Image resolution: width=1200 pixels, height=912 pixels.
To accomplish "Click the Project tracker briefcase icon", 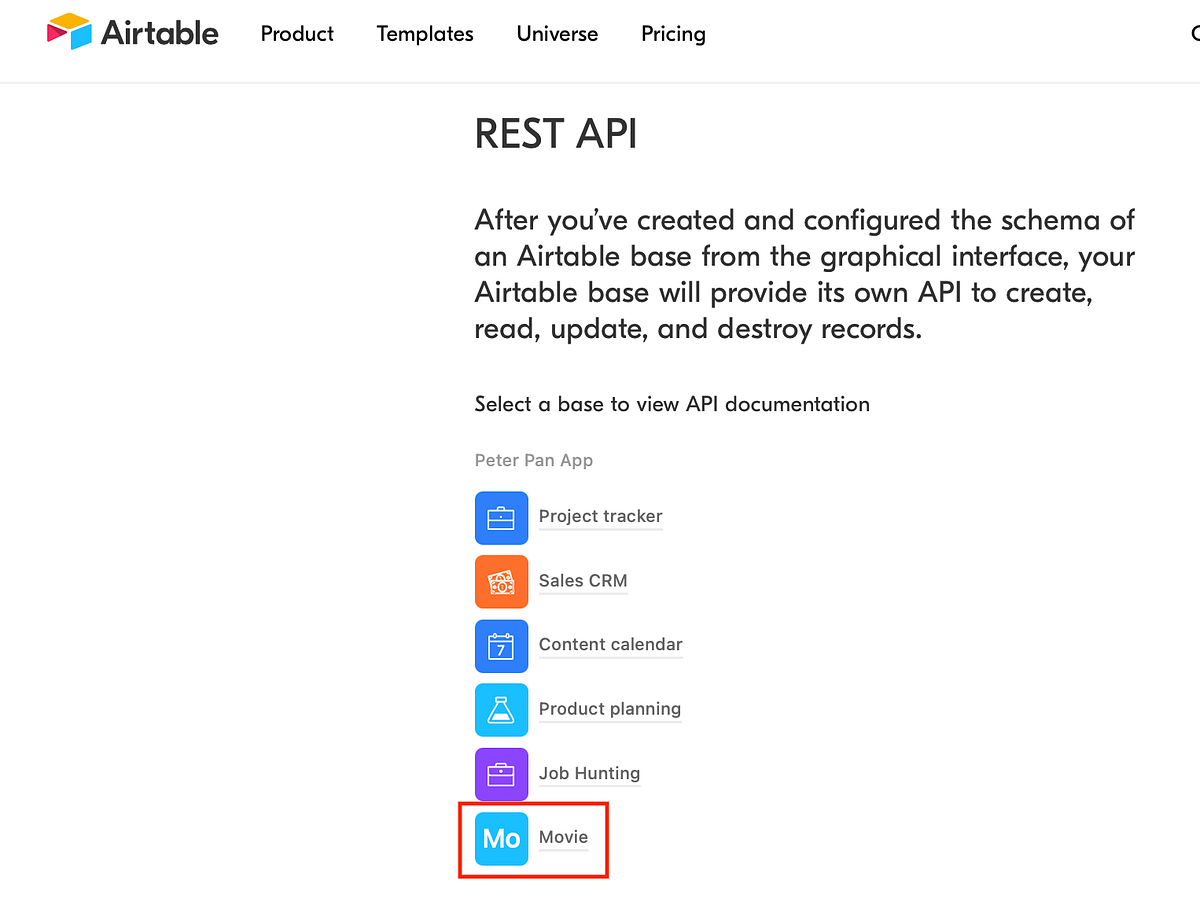I will coord(501,518).
